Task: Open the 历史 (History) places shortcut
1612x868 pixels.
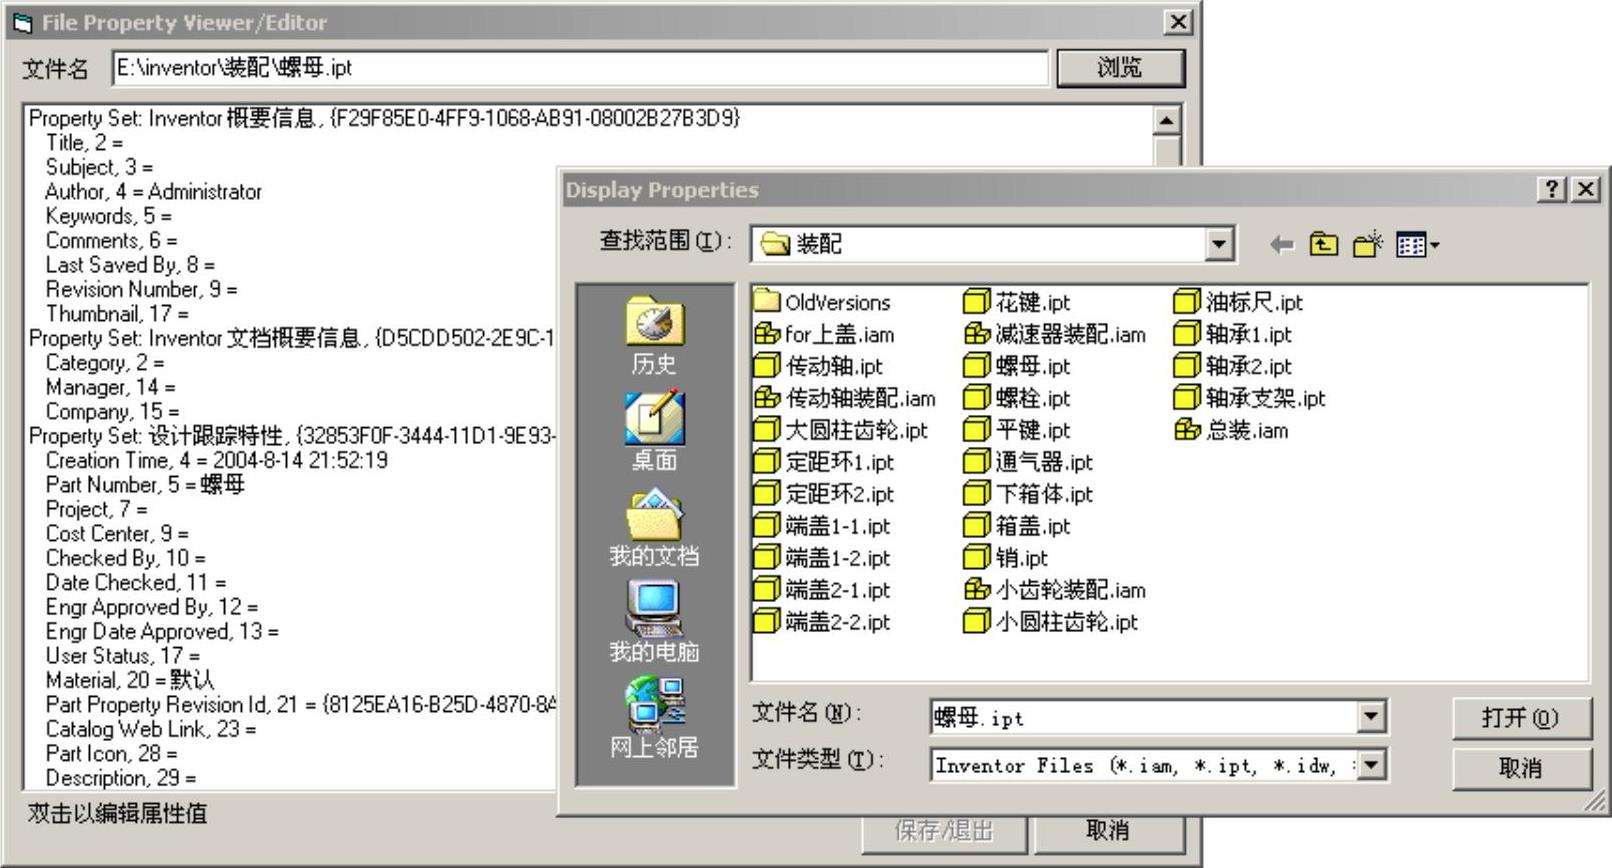Action: 654,336
